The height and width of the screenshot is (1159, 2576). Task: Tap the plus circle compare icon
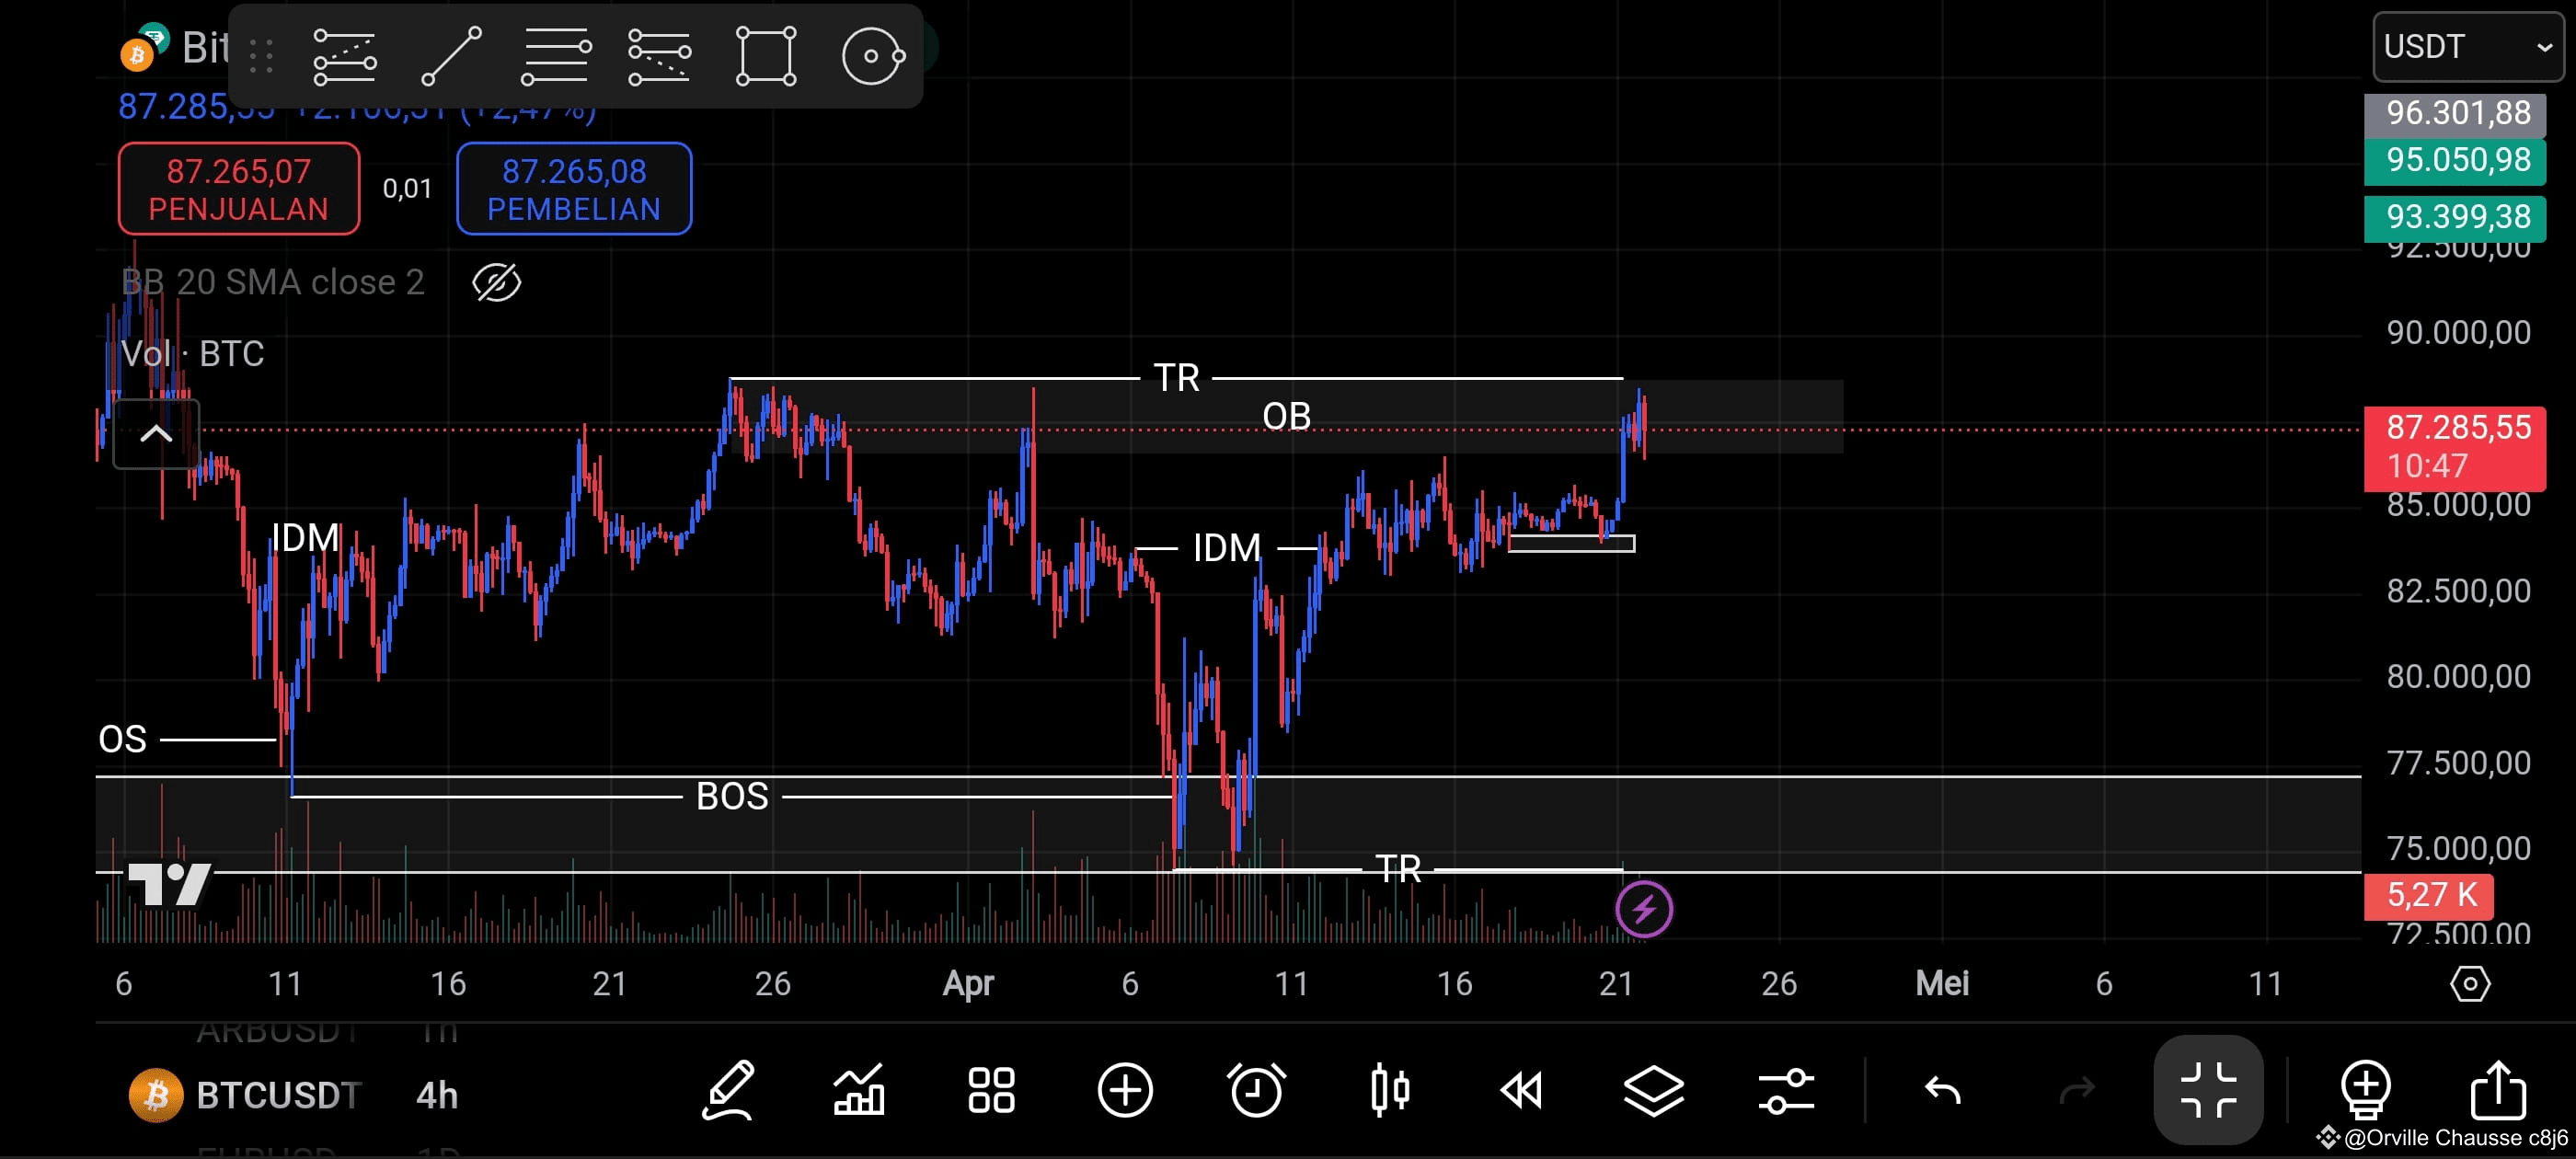pyautogui.click(x=1125, y=1090)
